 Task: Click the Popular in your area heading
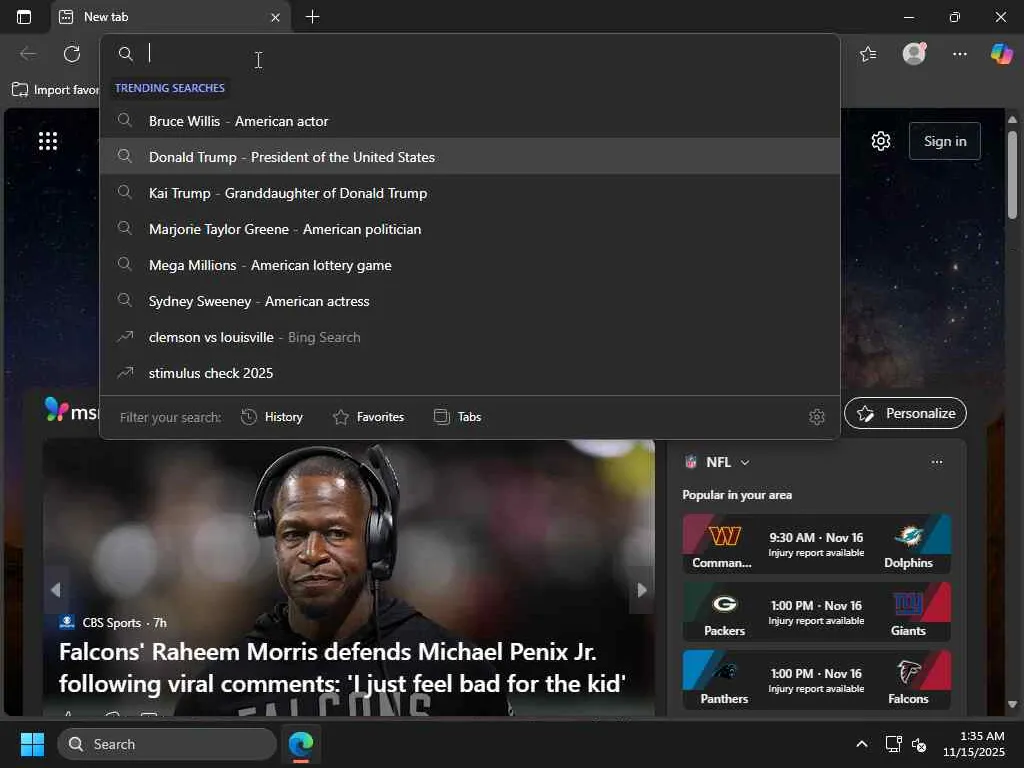[x=737, y=494]
